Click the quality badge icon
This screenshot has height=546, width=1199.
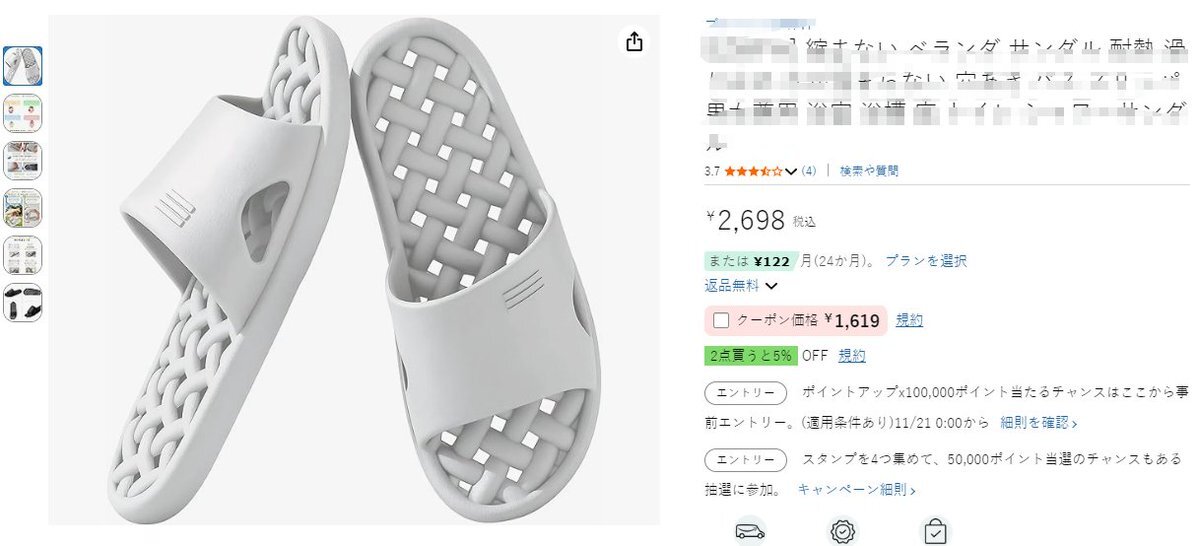[x=843, y=531]
